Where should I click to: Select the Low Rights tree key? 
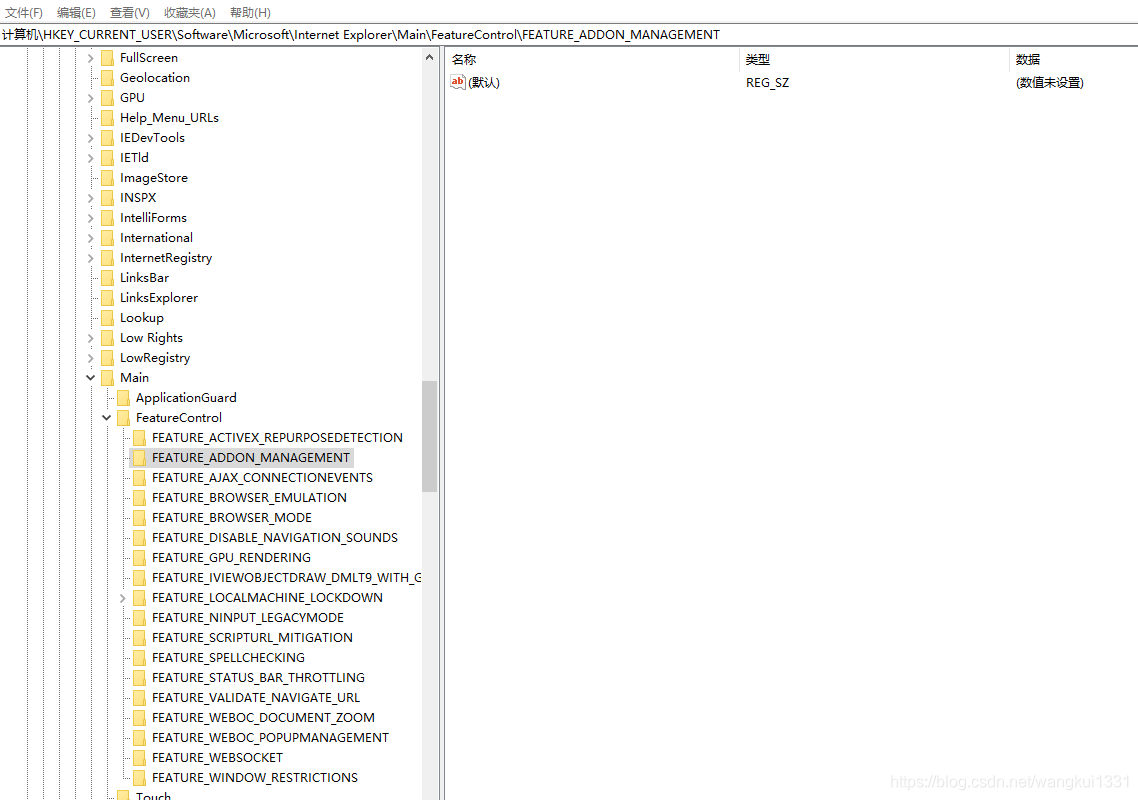tap(151, 338)
